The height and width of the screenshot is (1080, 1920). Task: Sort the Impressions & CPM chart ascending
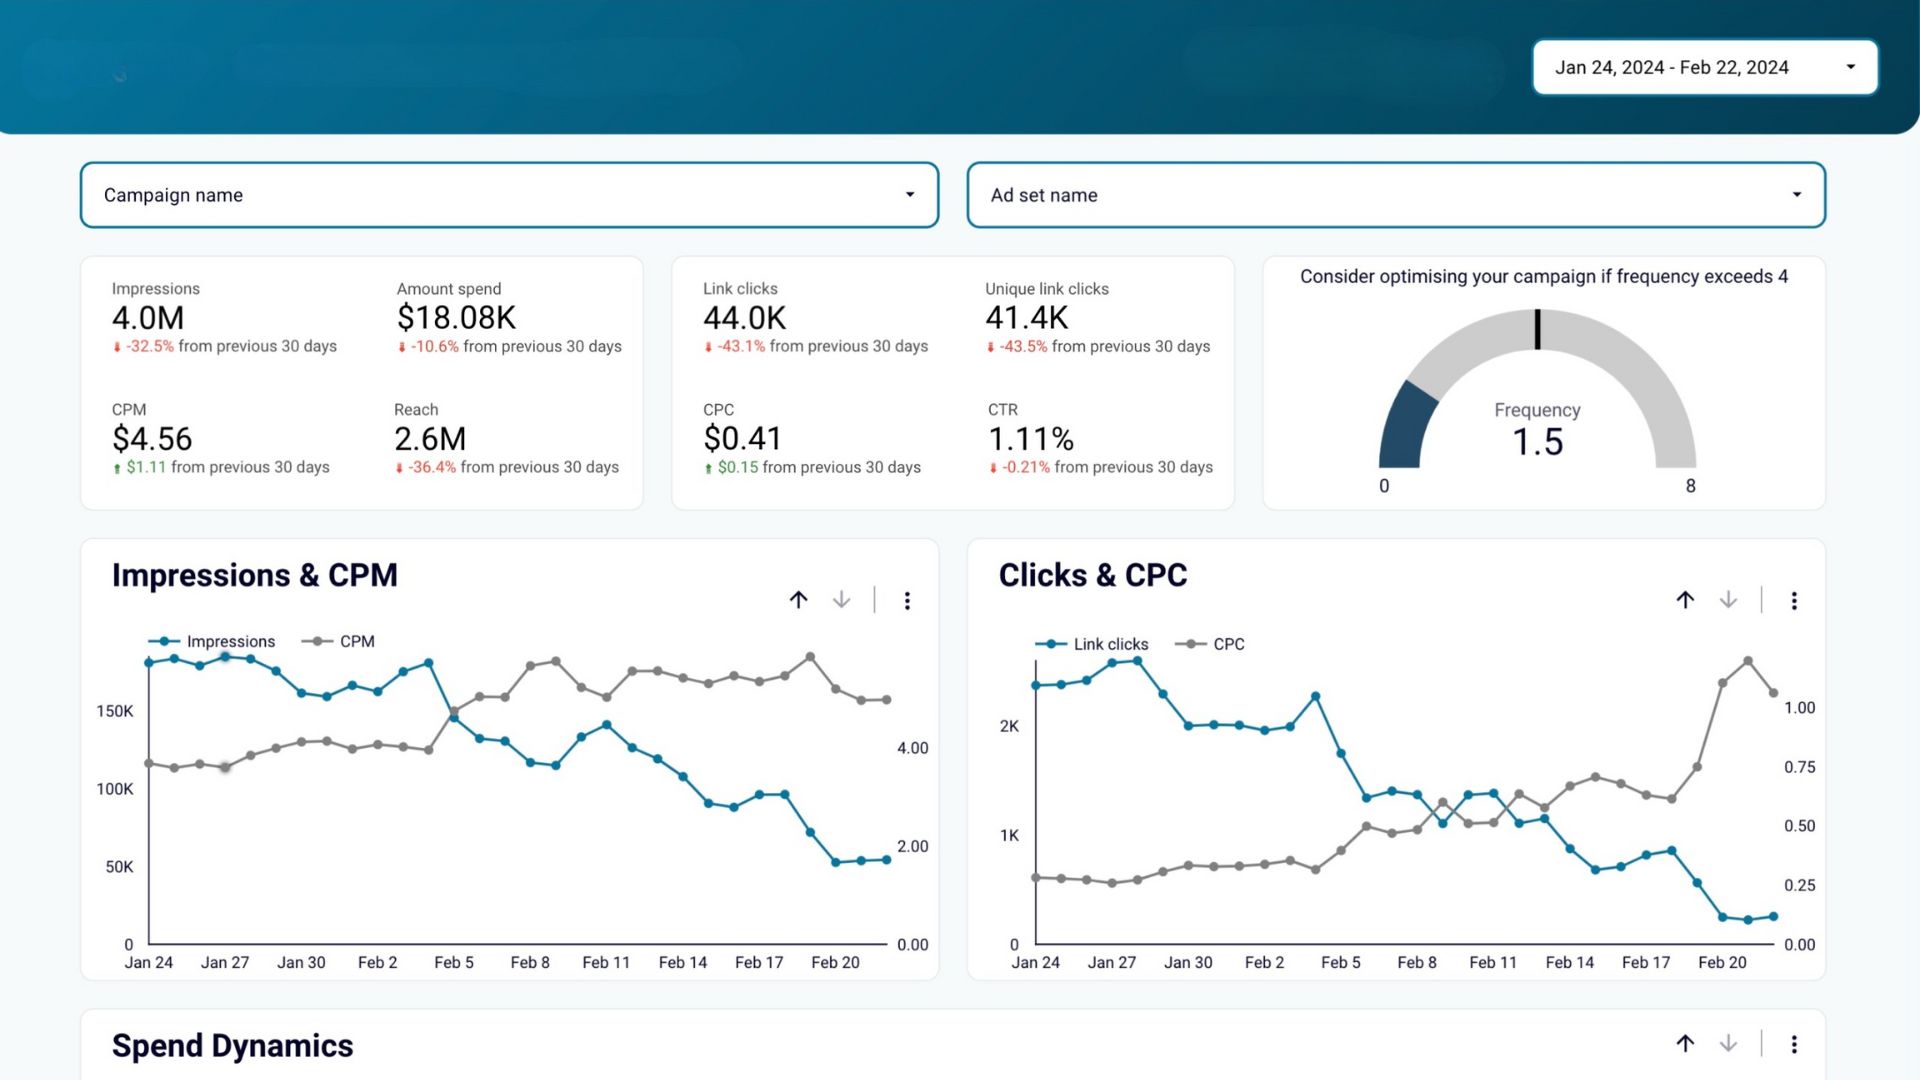[x=799, y=600]
